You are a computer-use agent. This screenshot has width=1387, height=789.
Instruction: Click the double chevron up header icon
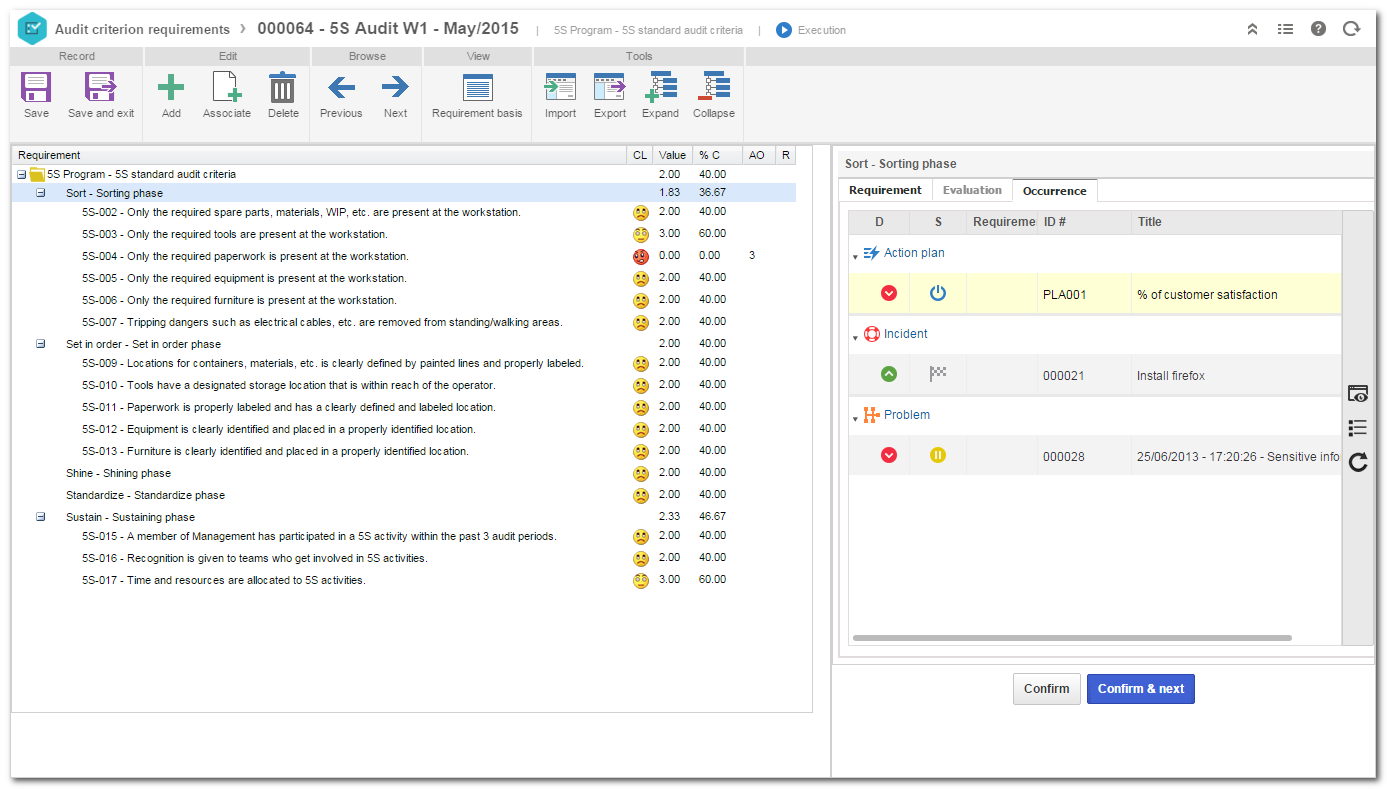coord(1252,29)
